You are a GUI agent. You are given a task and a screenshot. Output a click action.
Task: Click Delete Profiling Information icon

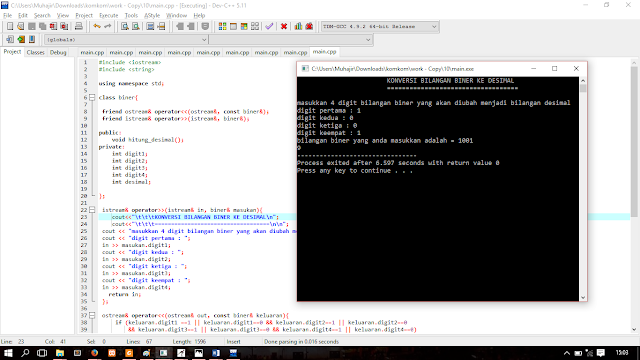pos(309,27)
